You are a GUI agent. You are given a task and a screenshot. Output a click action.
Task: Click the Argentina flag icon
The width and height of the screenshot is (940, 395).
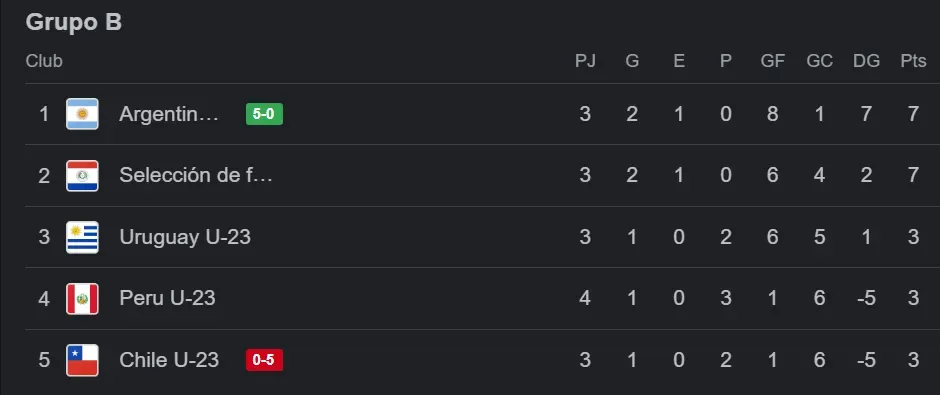82,114
